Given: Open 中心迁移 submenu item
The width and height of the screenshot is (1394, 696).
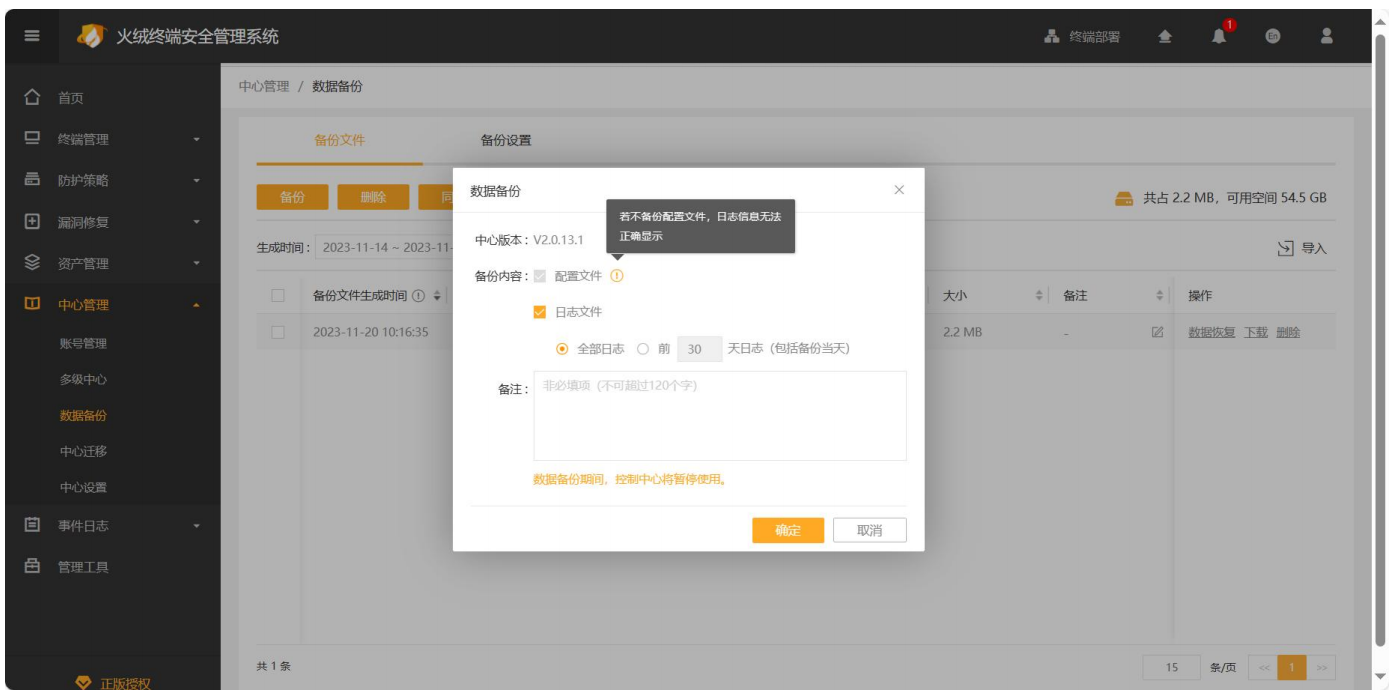Looking at the screenshot, I should pyautogui.click(x=83, y=452).
